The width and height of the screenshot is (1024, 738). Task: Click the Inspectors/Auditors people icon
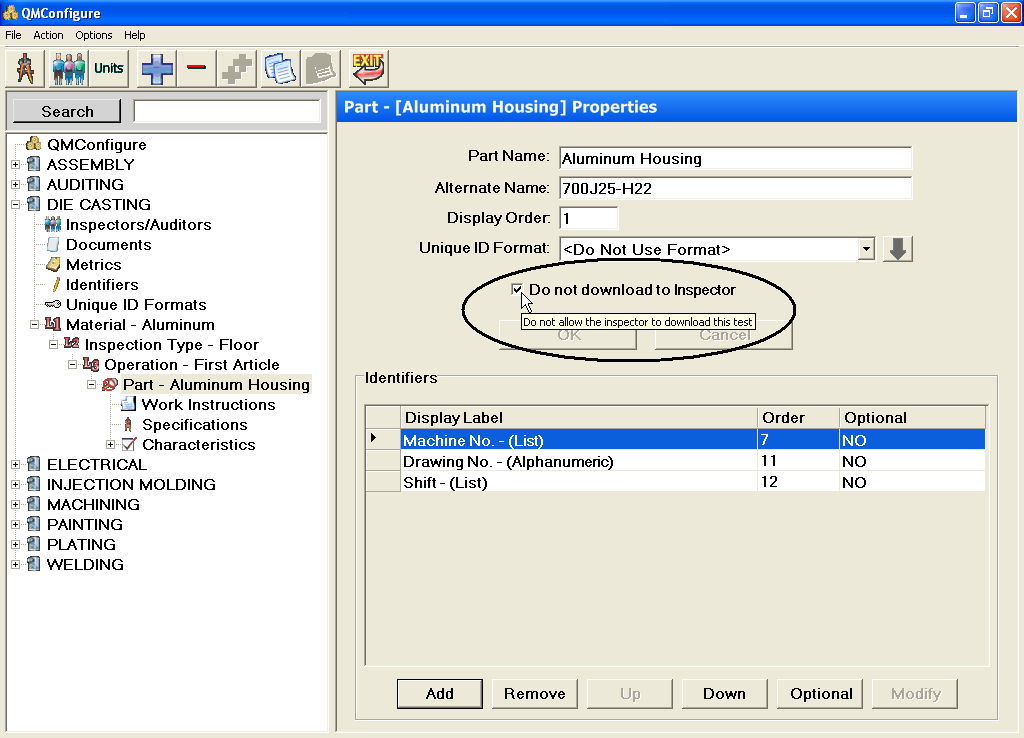pos(53,225)
